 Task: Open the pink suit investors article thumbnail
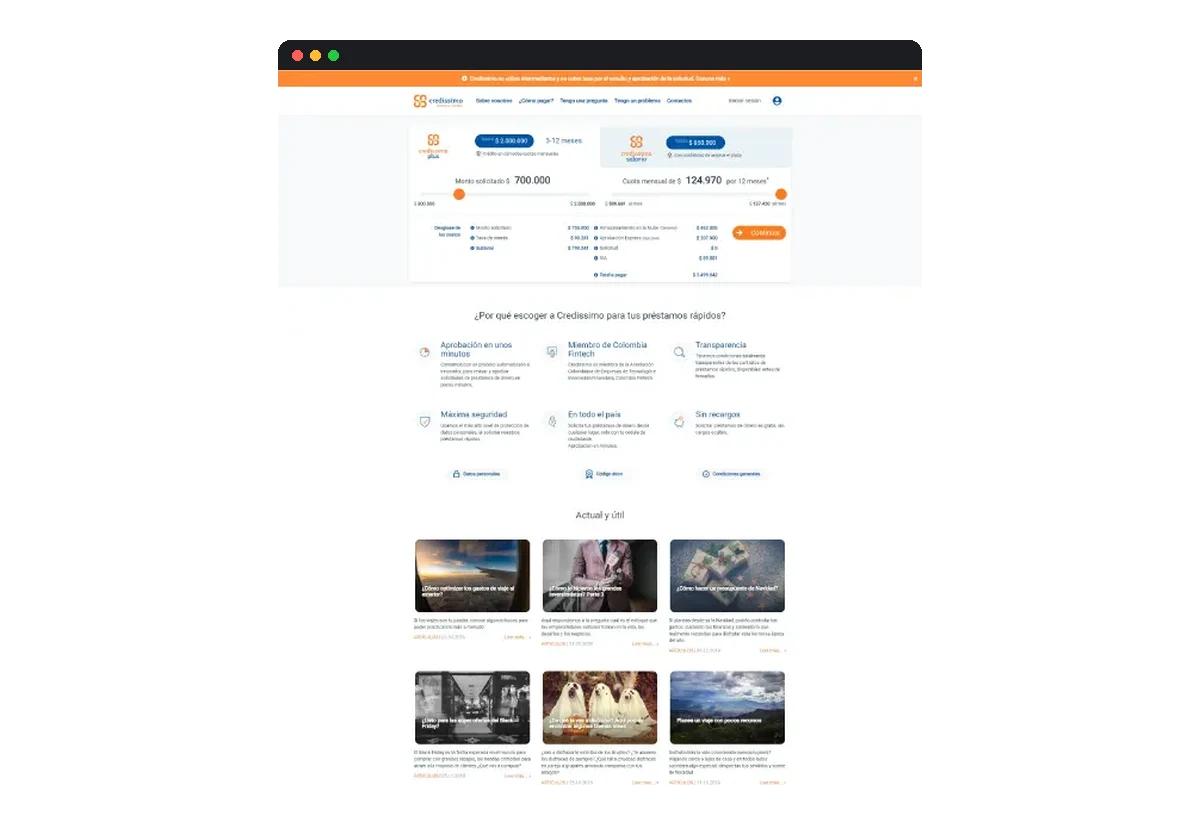click(x=600, y=576)
